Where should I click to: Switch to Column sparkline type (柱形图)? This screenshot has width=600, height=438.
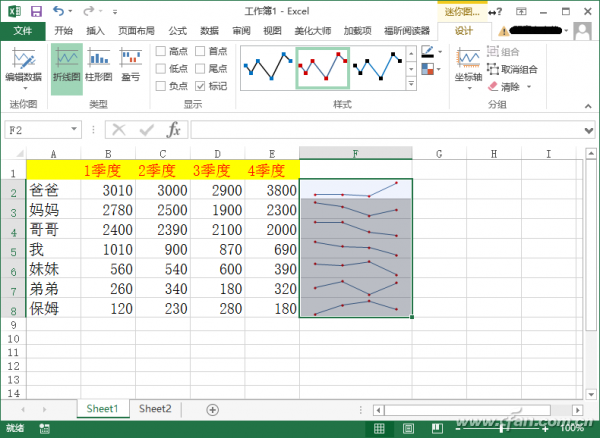98,66
